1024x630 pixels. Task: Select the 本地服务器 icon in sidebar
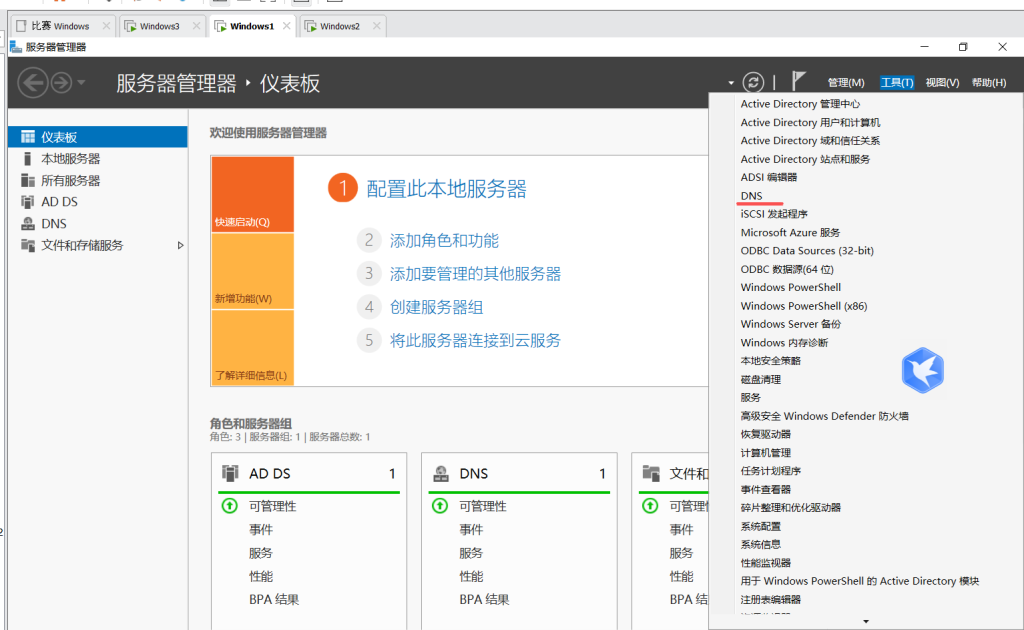pyautogui.click(x=28, y=159)
